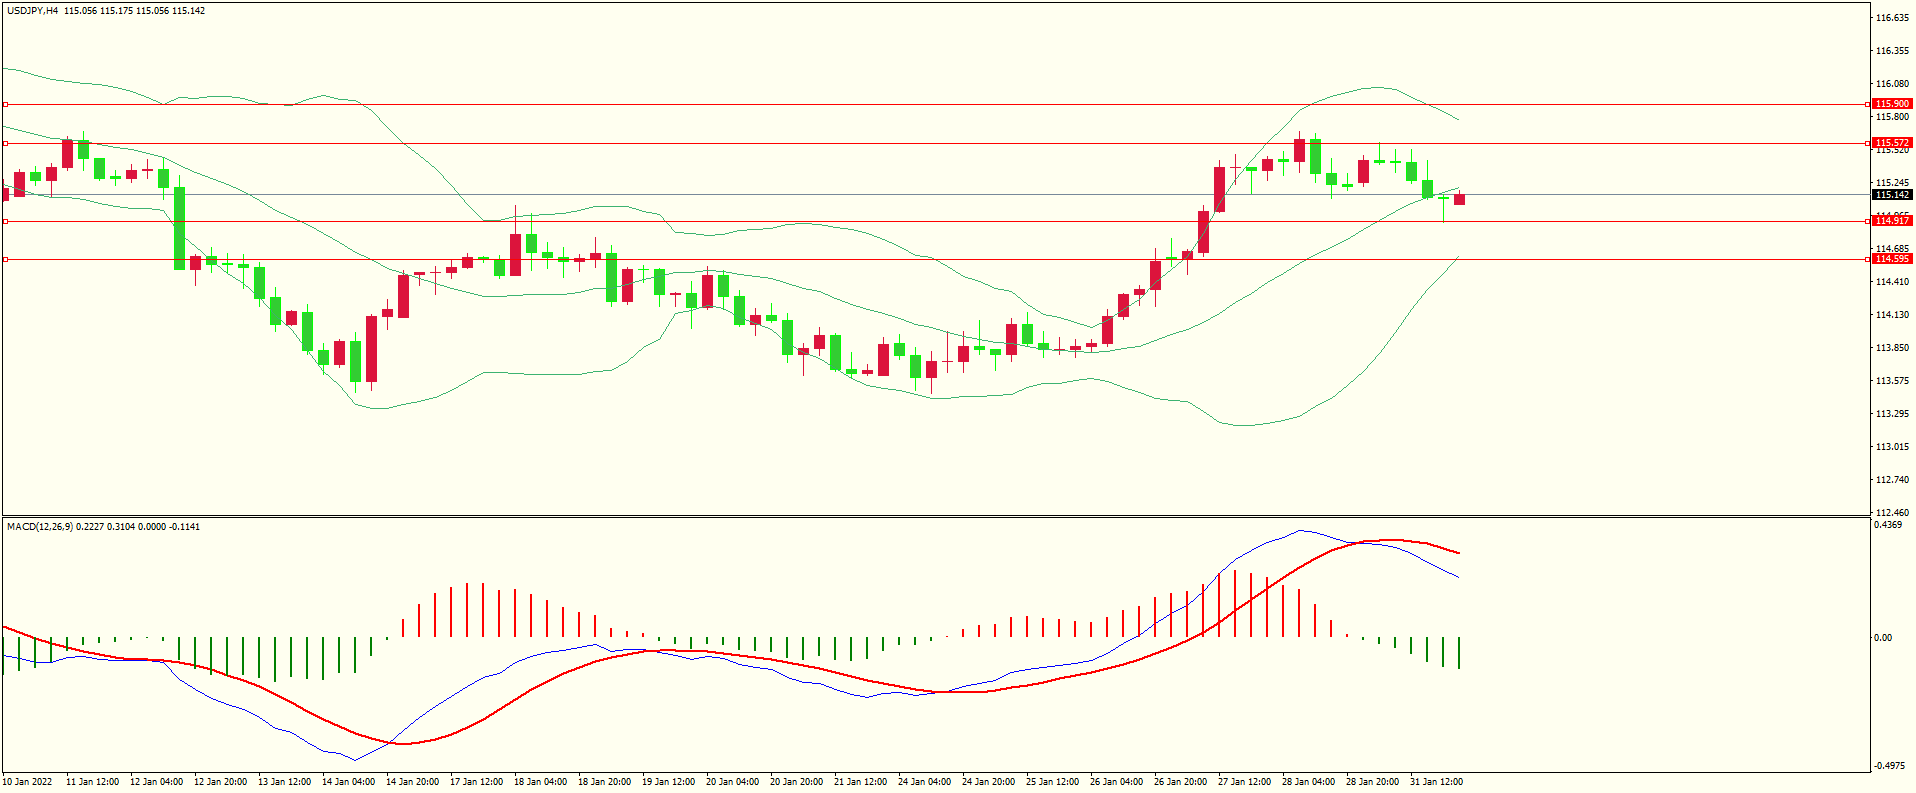
Task: Click the 113.575 price scale value
Action: coord(1893,381)
